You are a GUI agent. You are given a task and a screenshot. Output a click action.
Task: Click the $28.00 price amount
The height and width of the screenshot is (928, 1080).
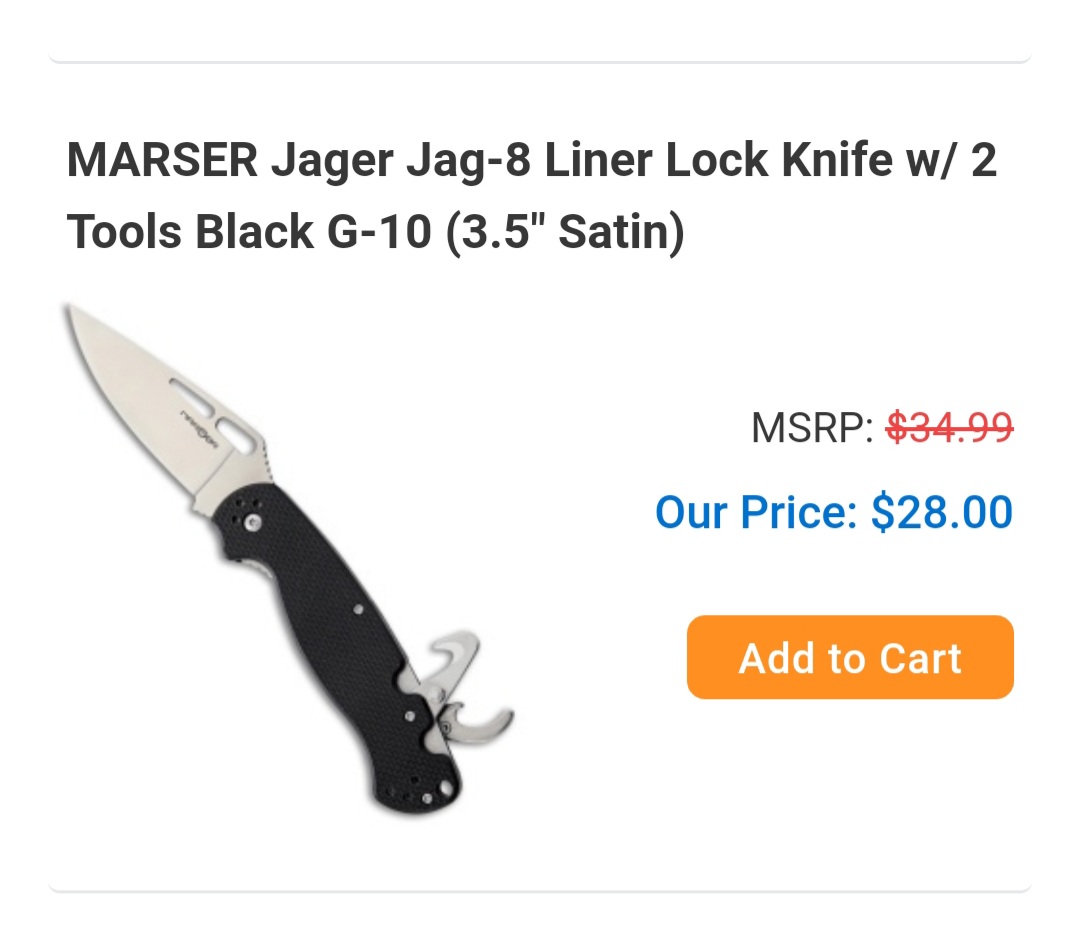click(x=942, y=513)
